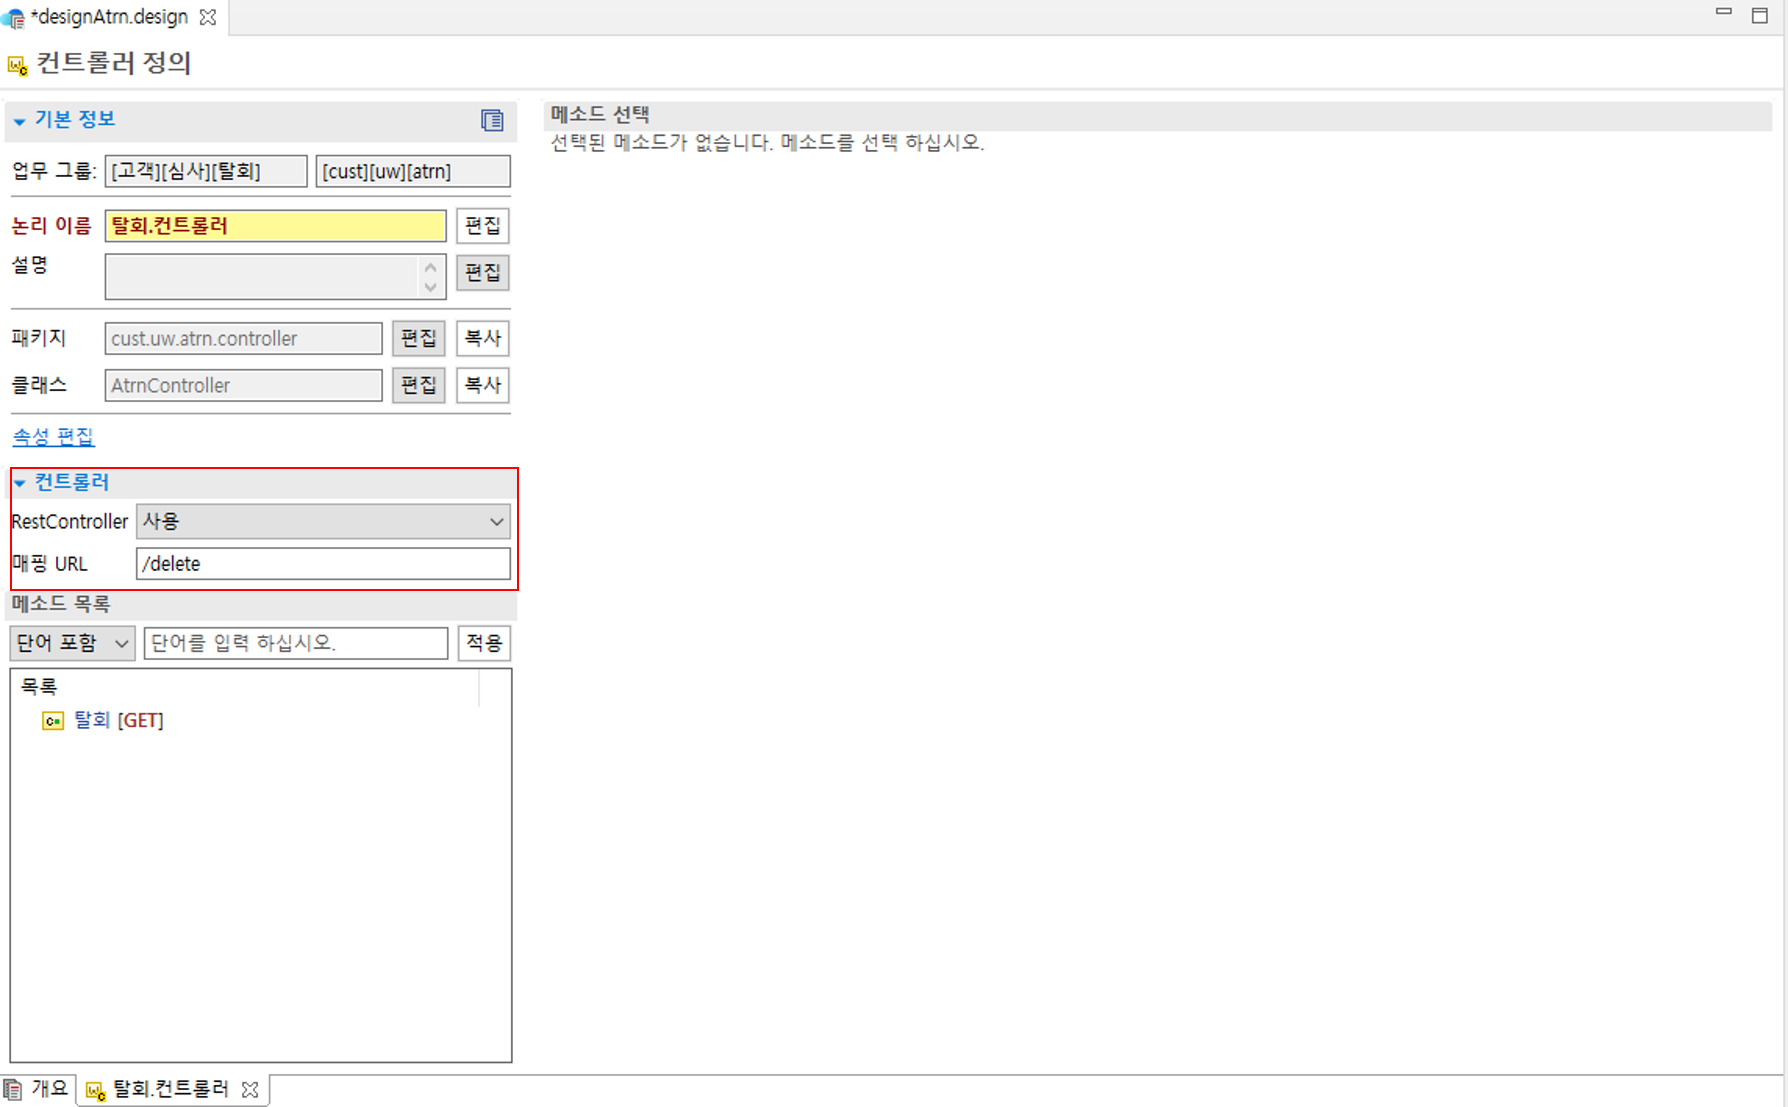The image size is (1788, 1107).
Task: Open the RestController dropdown showing 사용
Action: [496, 521]
